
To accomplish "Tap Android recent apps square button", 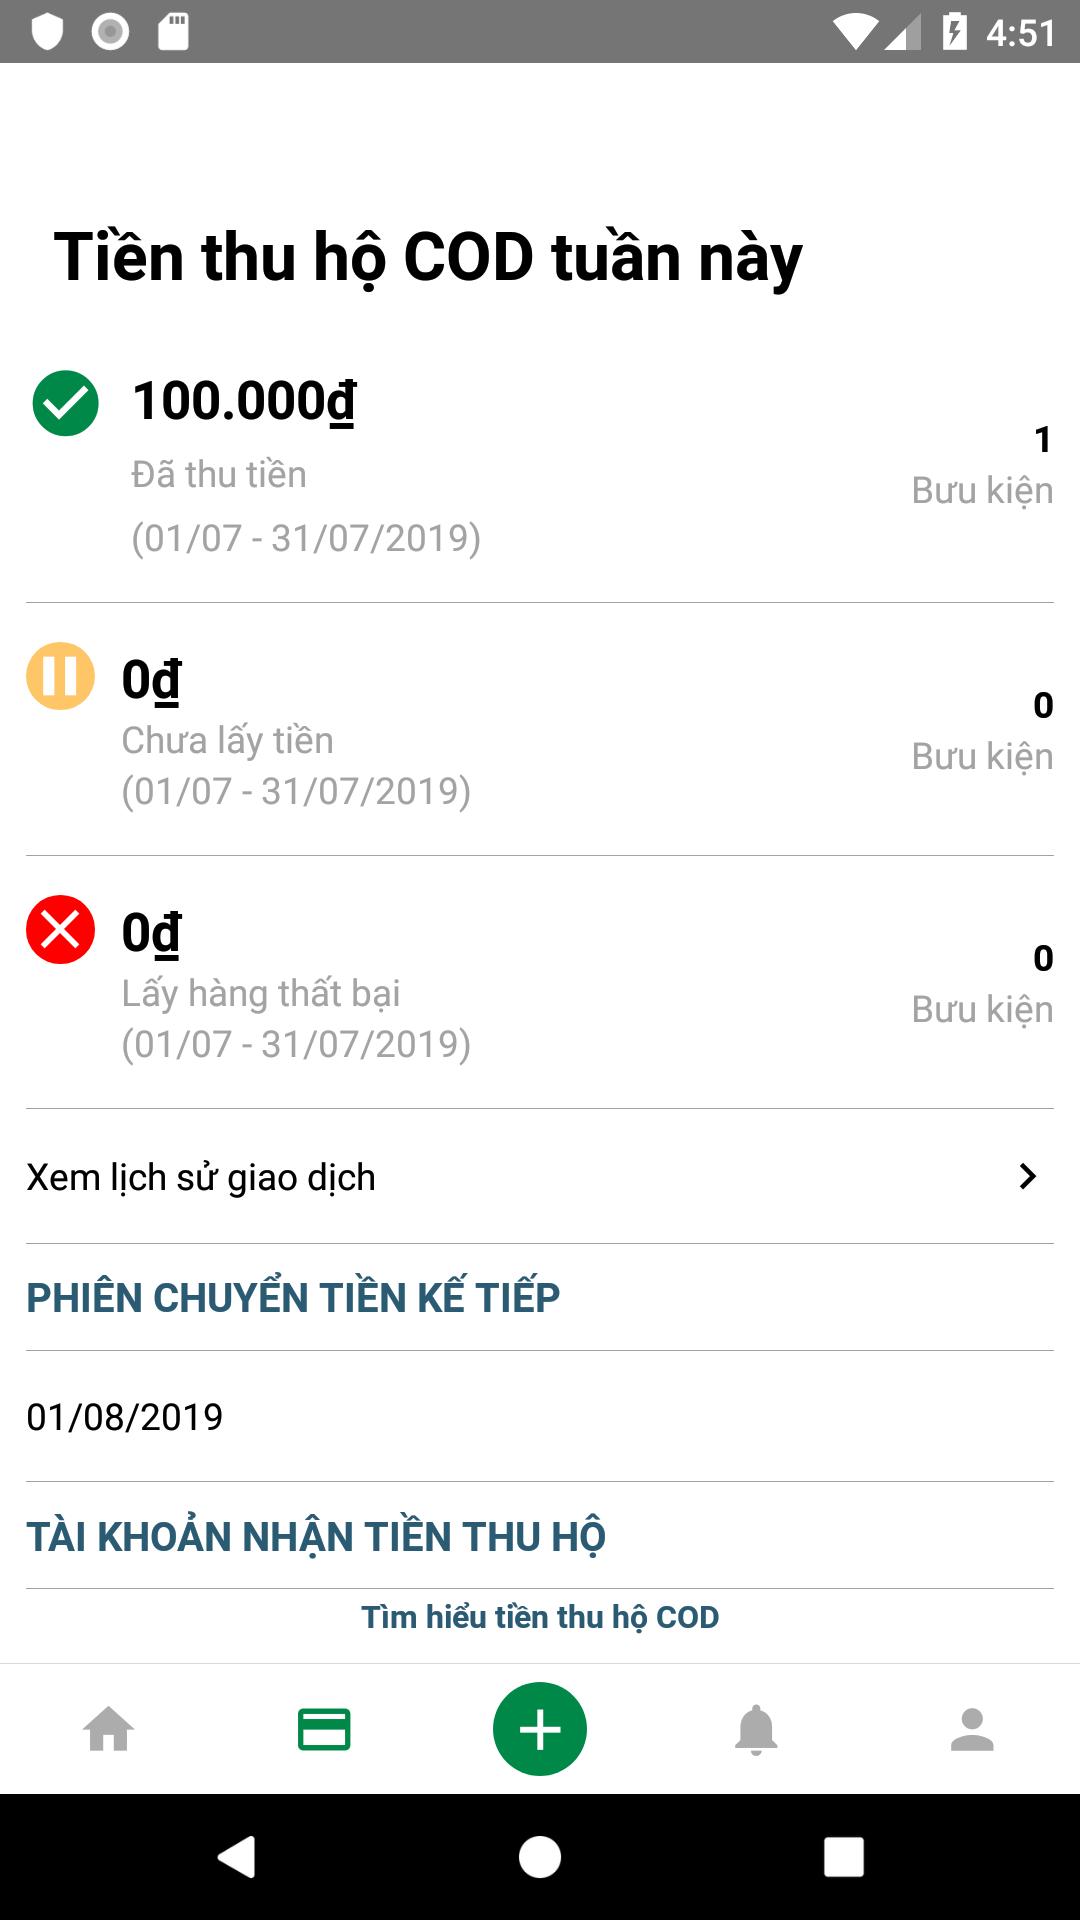I will (x=844, y=1857).
